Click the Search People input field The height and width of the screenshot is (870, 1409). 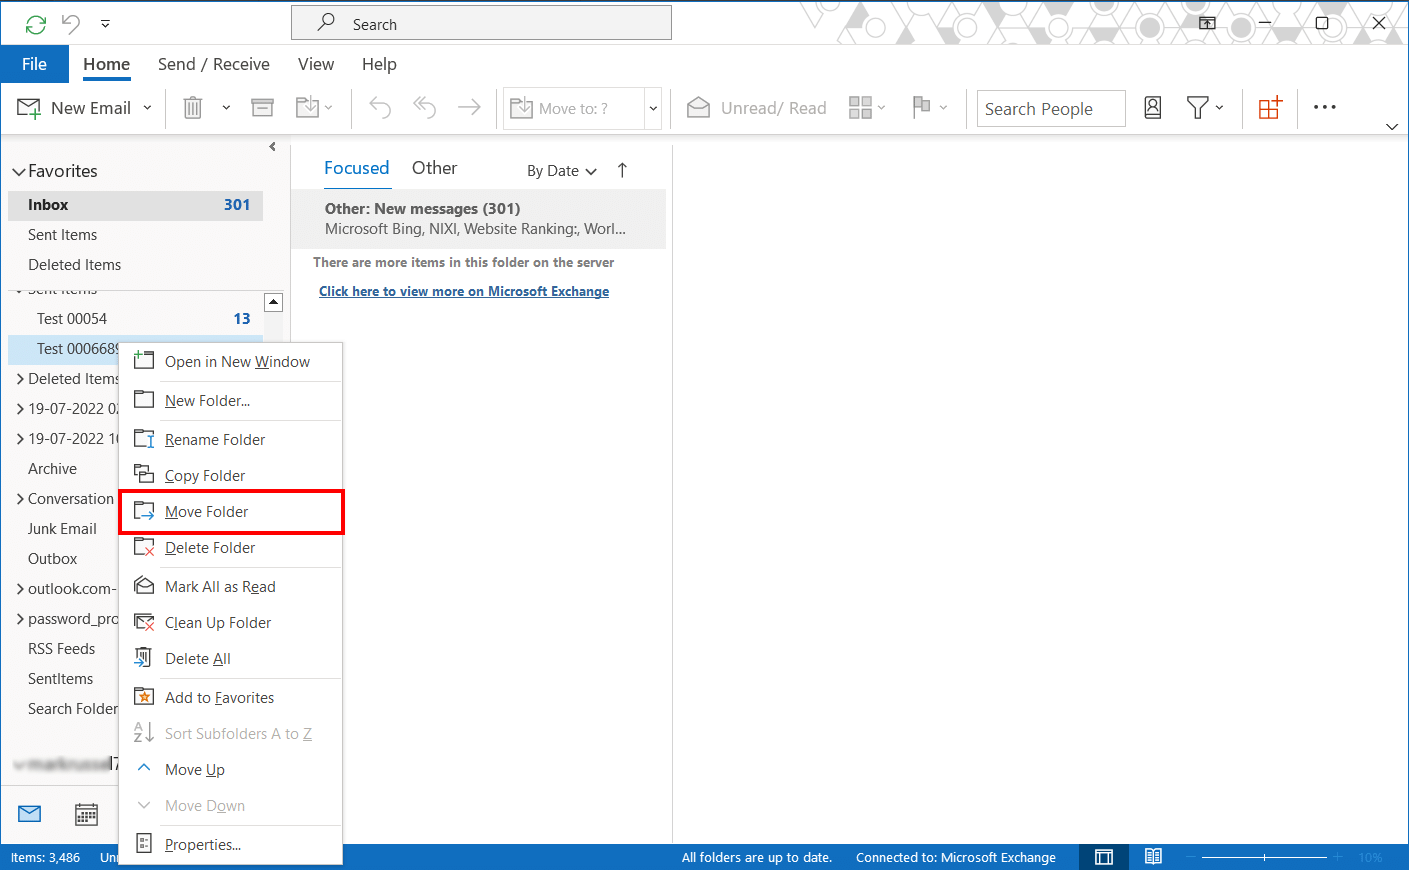(x=1050, y=109)
